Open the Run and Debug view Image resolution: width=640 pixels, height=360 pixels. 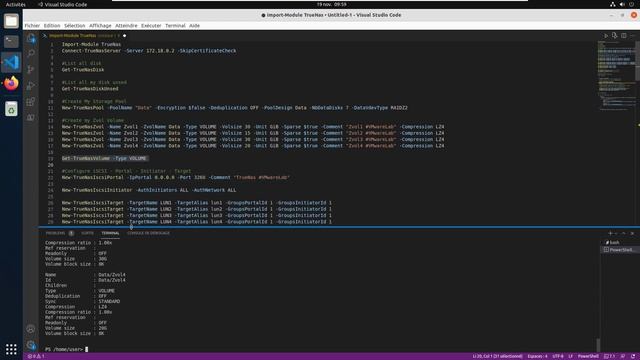31,85
